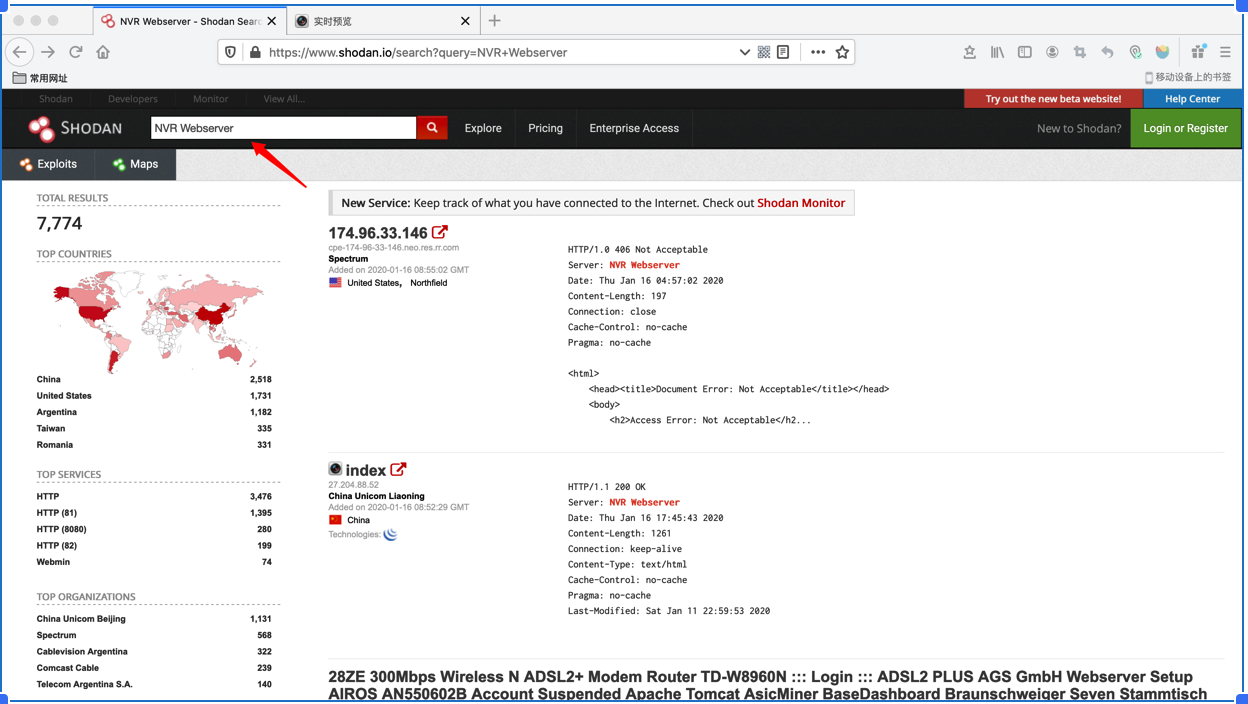Click Try out the new beta website
The image size is (1248, 704).
[x=1053, y=99]
